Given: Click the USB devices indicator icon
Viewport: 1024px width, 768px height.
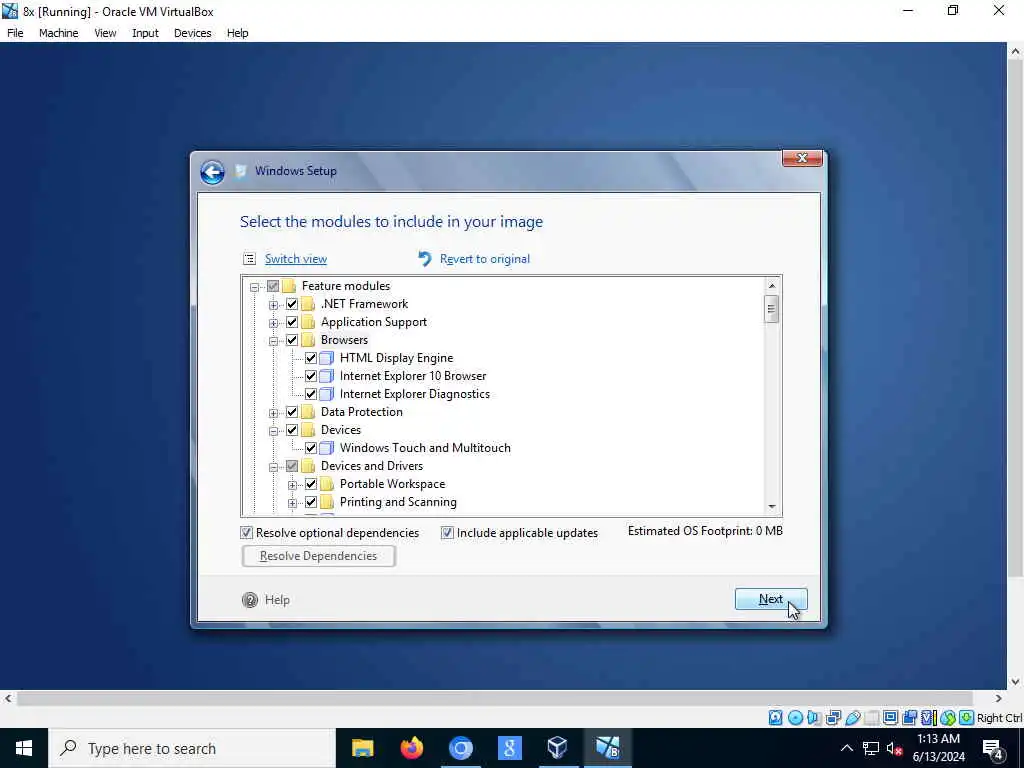Looking at the screenshot, I should pyautogui.click(x=852, y=718).
